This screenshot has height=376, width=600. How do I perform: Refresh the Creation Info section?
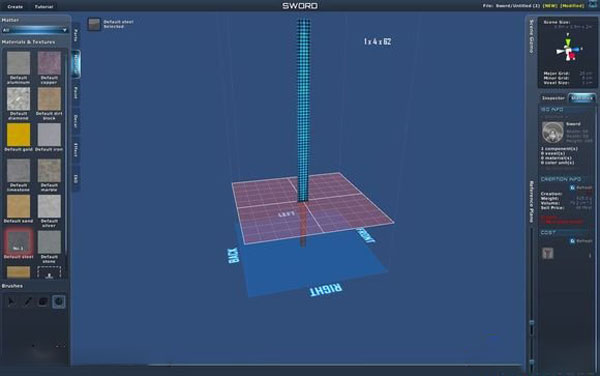pyautogui.click(x=581, y=188)
